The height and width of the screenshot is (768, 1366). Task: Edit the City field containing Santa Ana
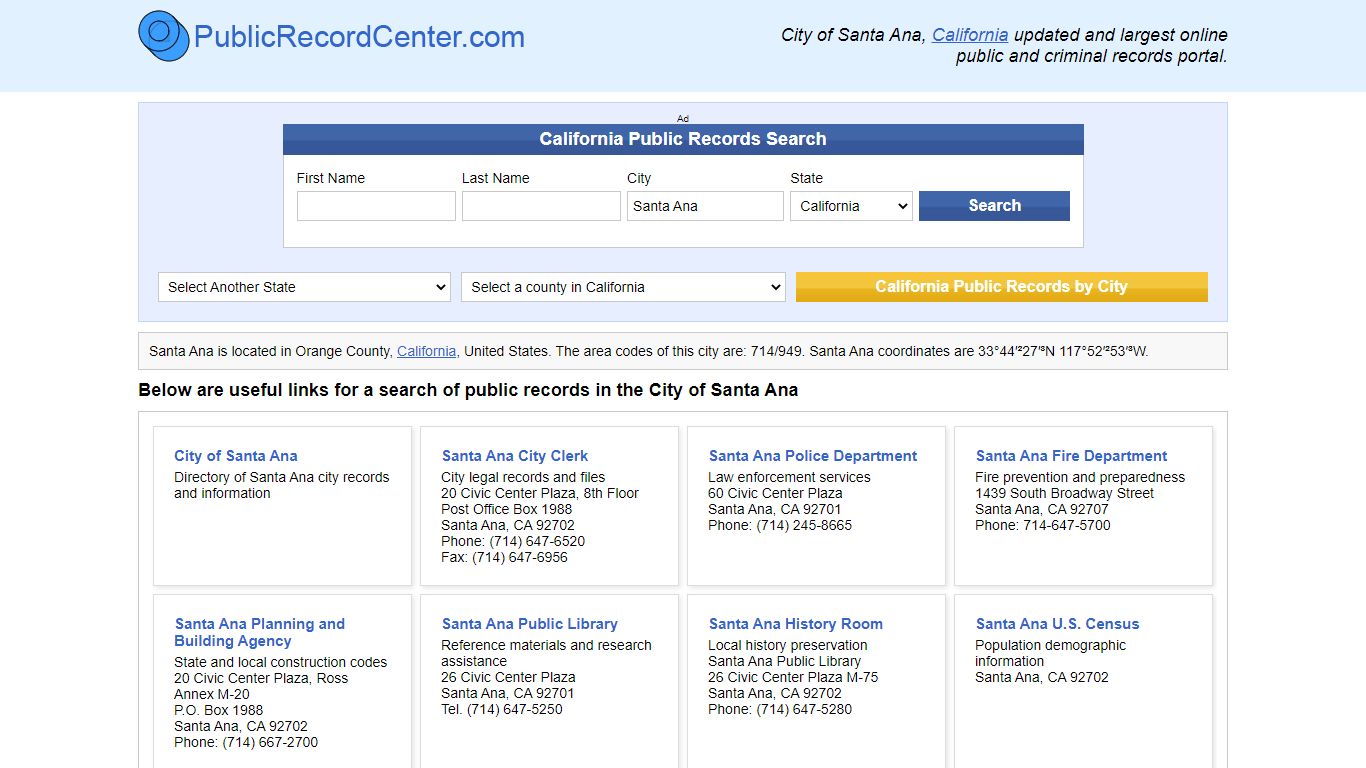pos(705,206)
